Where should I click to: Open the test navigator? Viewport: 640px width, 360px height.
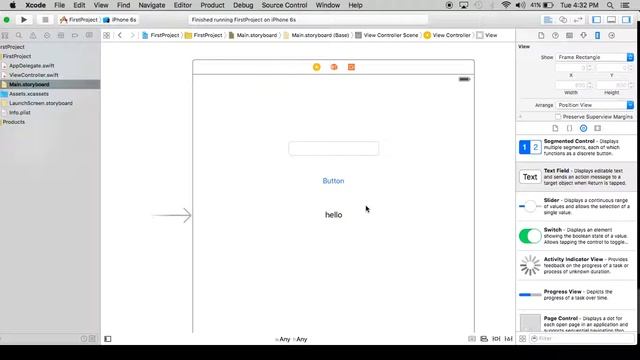click(47, 36)
